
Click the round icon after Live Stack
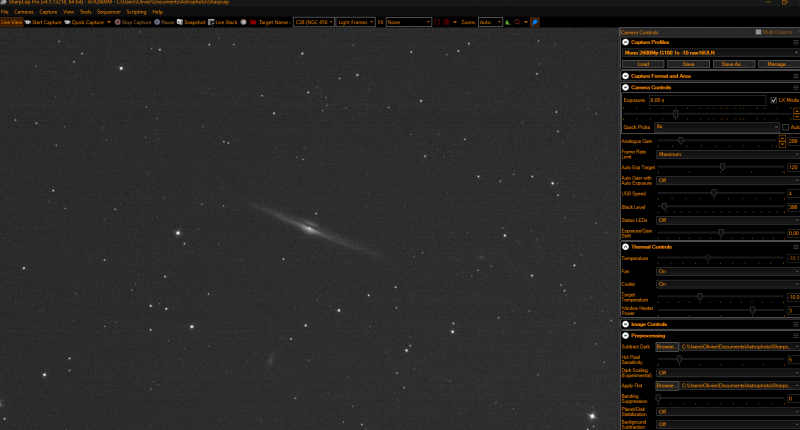pyautogui.click(x=243, y=22)
